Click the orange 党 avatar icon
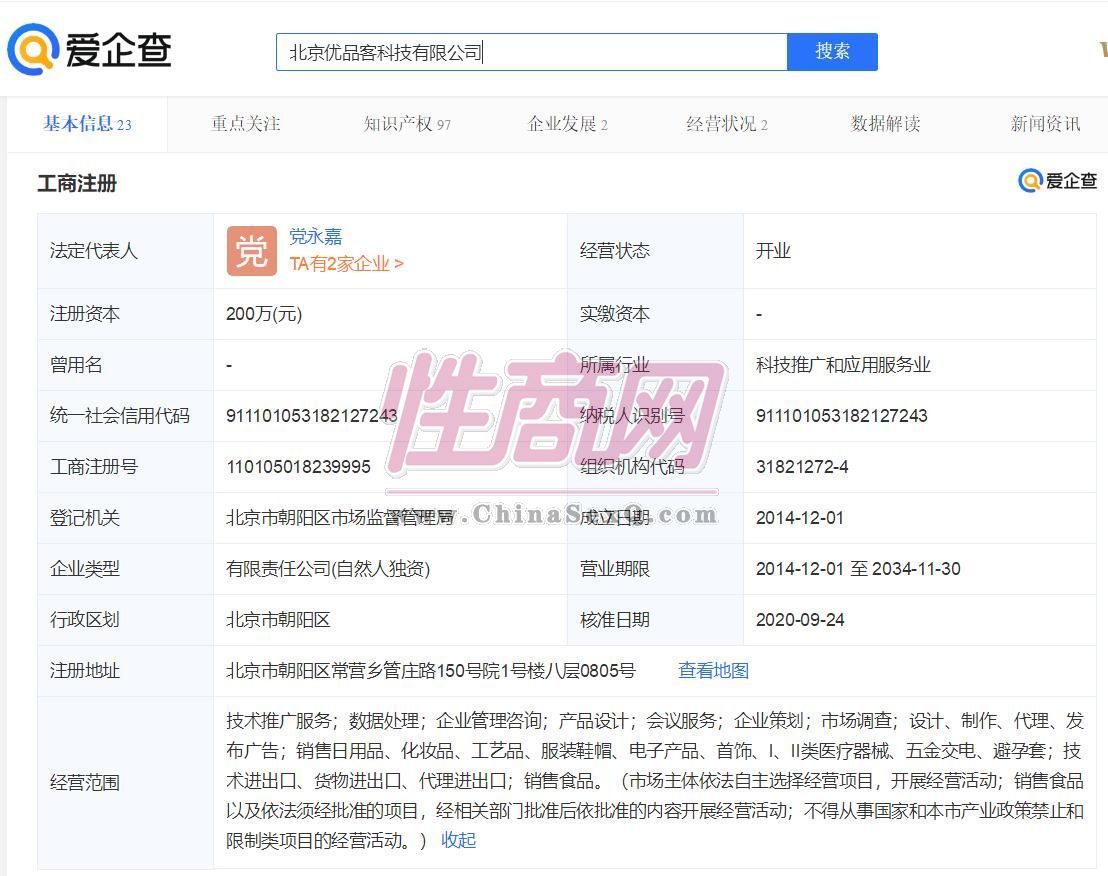This screenshot has height=876, width=1108. pyautogui.click(x=251, y=251)
